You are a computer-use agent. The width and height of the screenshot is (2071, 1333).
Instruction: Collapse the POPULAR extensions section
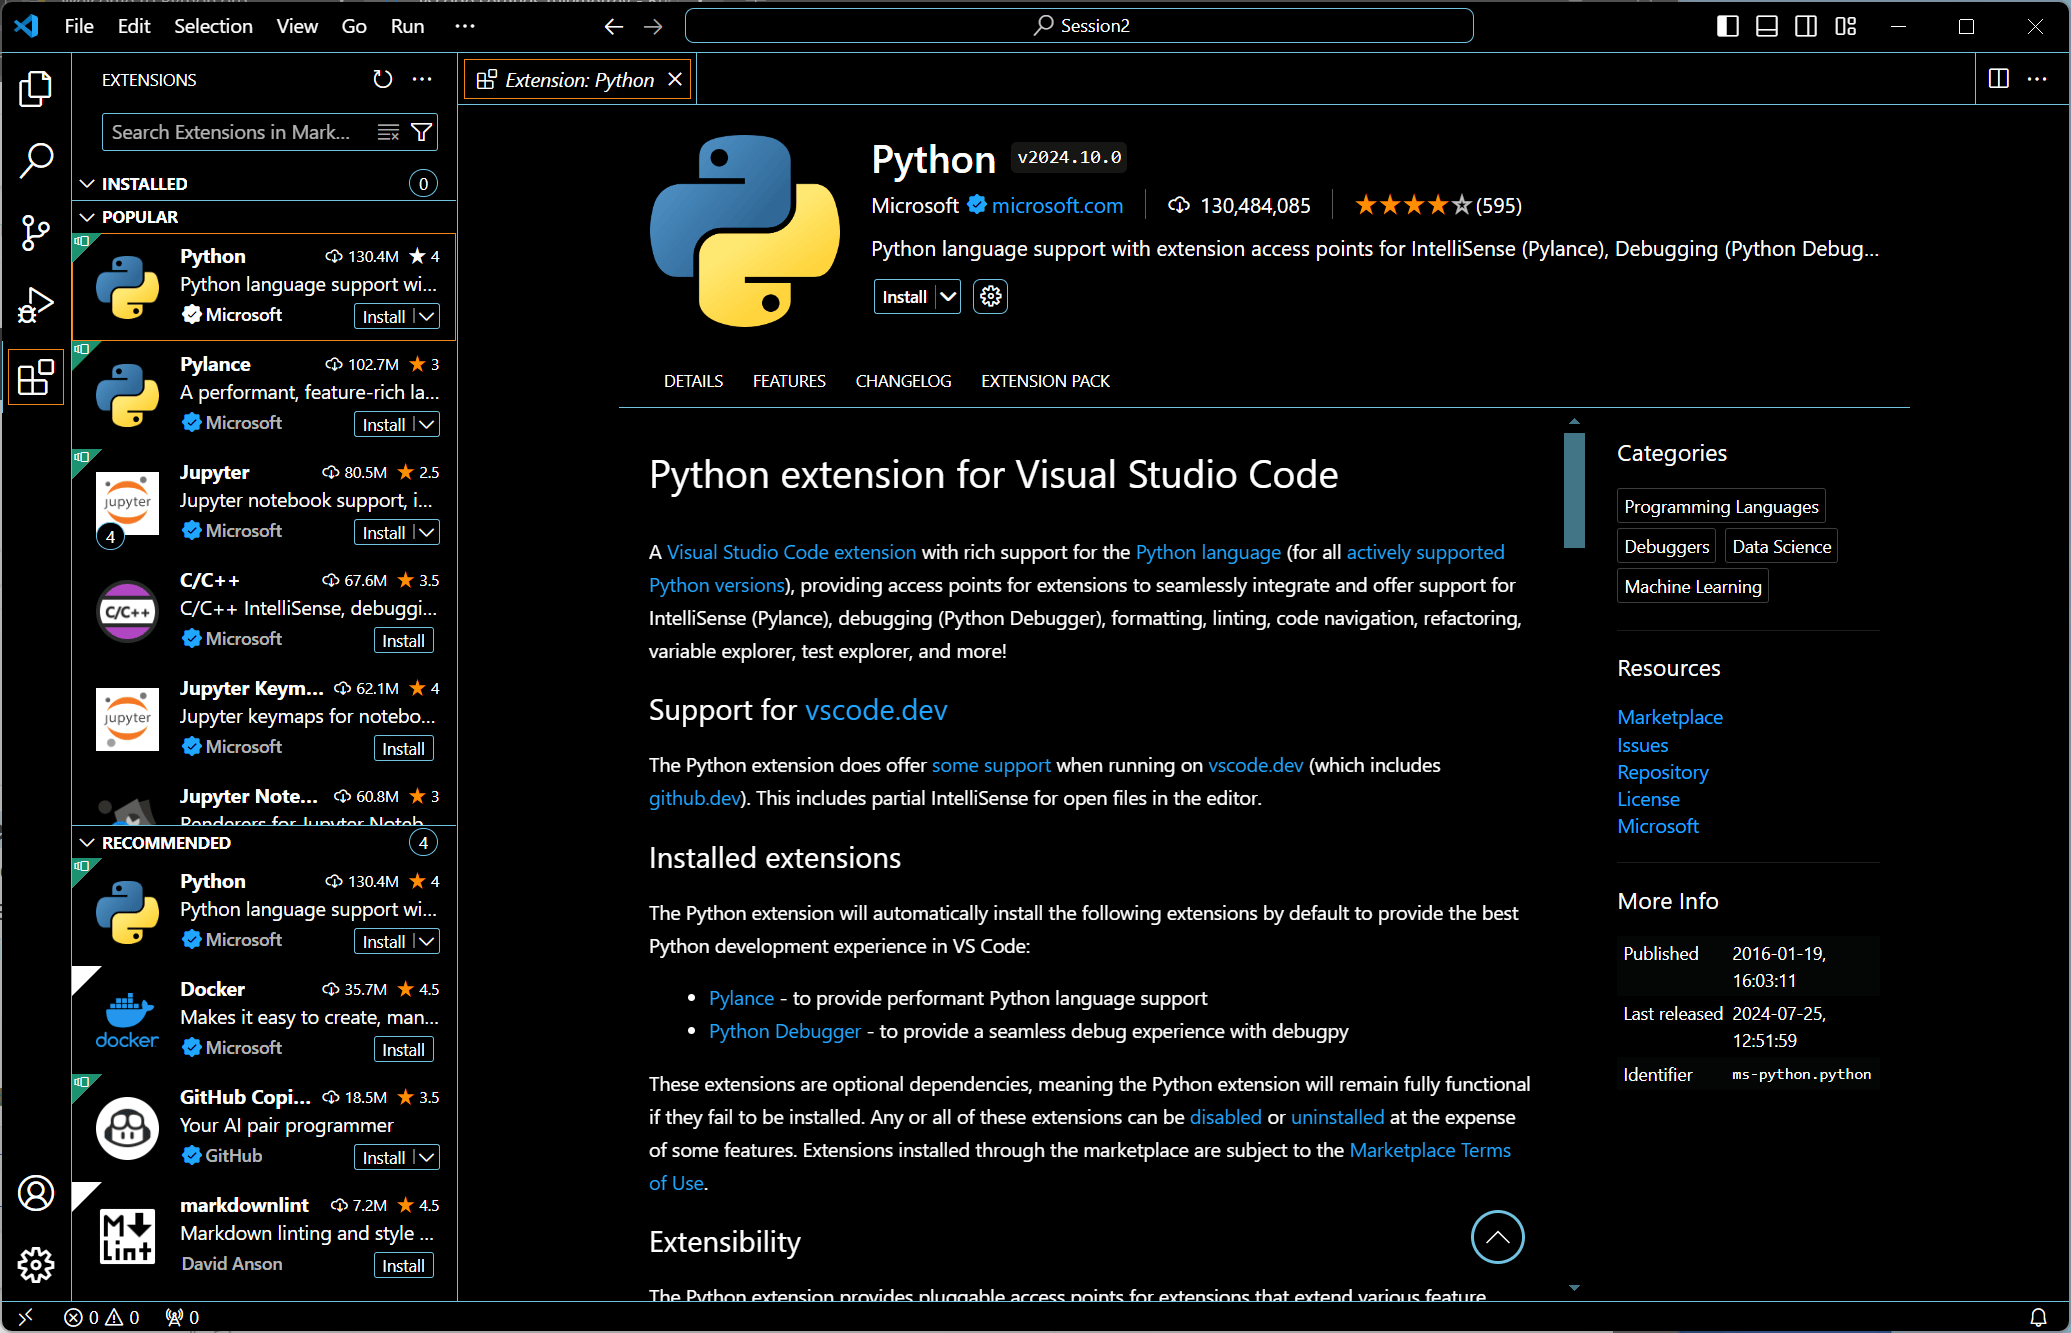click(x=88, y=217)
